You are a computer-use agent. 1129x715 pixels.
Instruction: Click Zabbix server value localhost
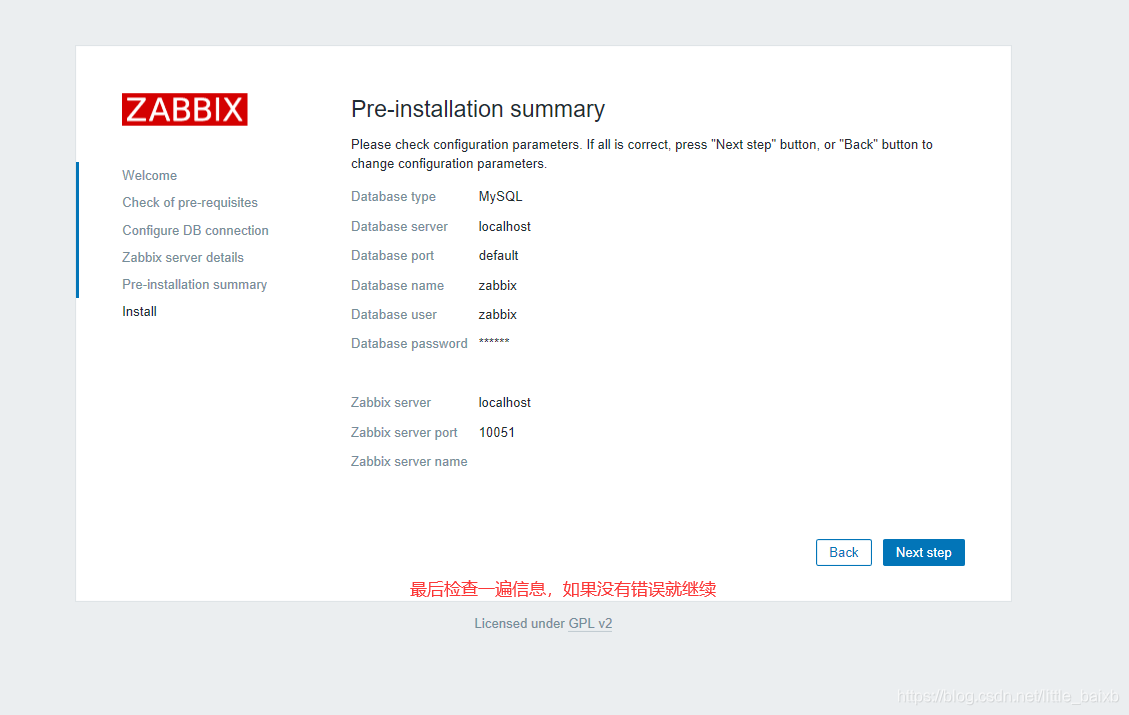[x=504, y=403]
